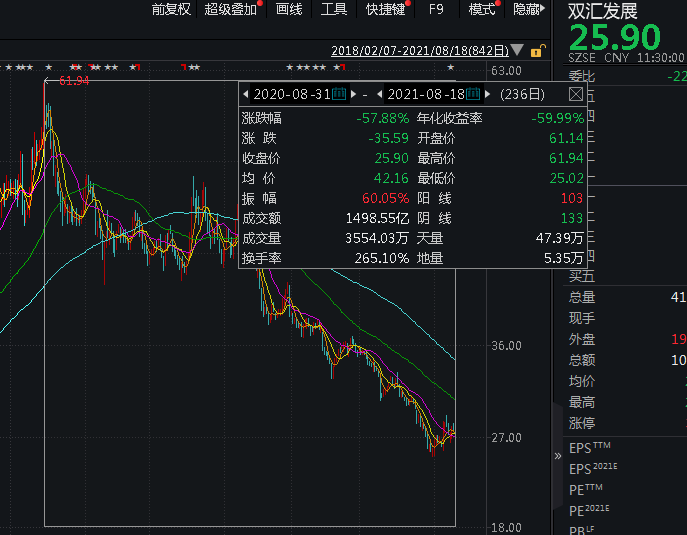This screenshot has height=535, width=687.
Task: Open the 工具 tools menu
Action: pos(334,9)
